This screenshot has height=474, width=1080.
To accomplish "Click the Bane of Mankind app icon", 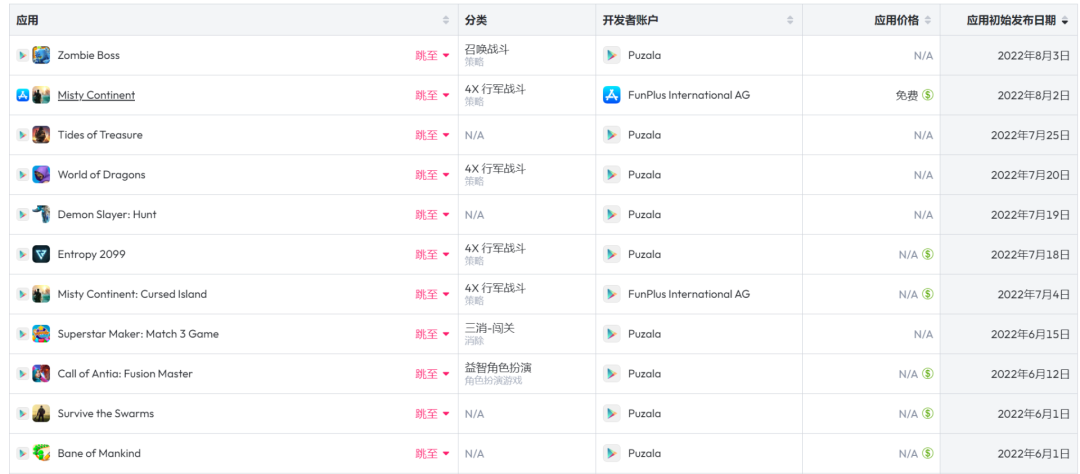I will tap(41, 453).
